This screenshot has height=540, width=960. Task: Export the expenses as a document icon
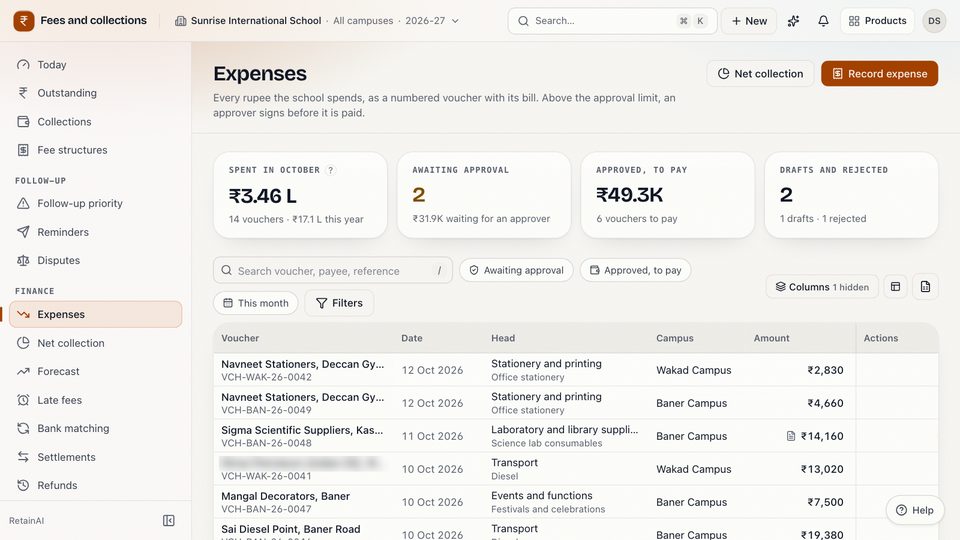click(x=925, y=287)
